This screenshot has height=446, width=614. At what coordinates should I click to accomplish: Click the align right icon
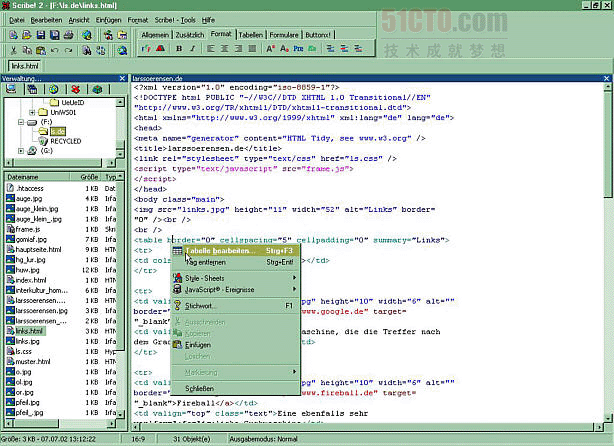point(238,49)
